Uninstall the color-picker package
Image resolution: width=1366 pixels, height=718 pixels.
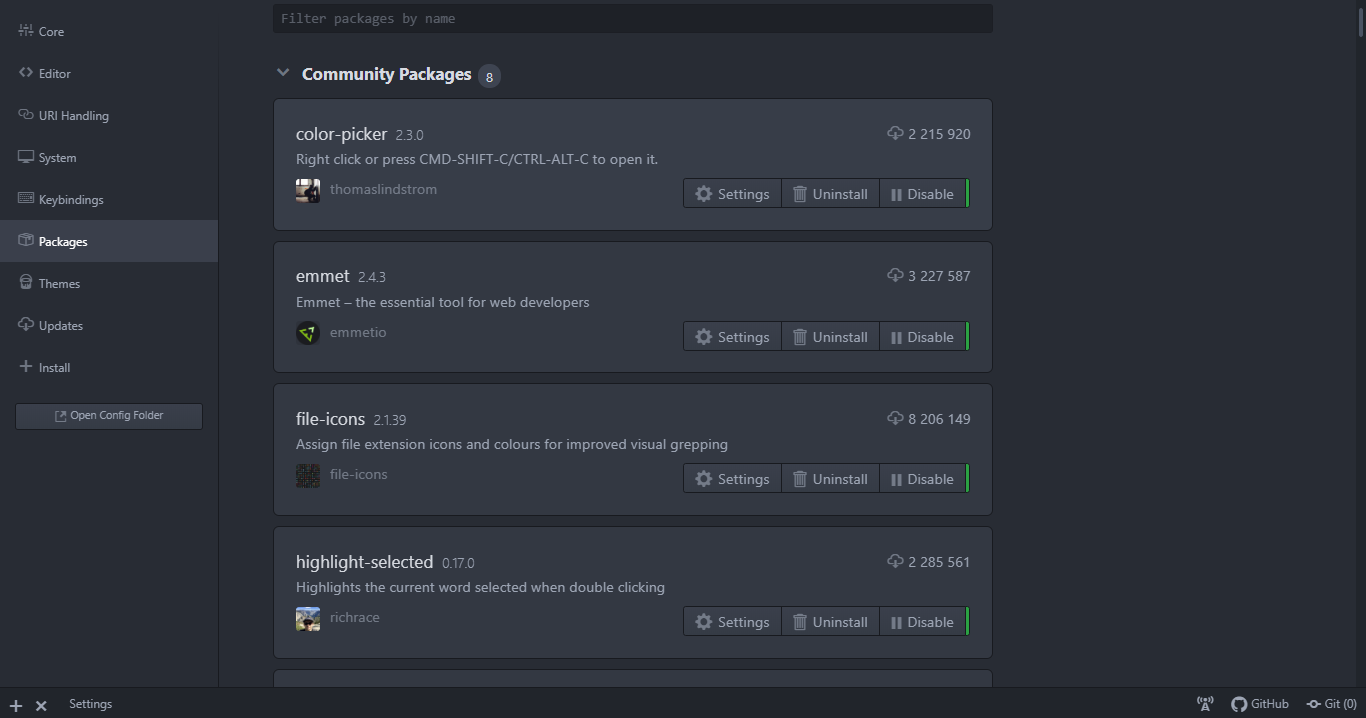point(830,194)
